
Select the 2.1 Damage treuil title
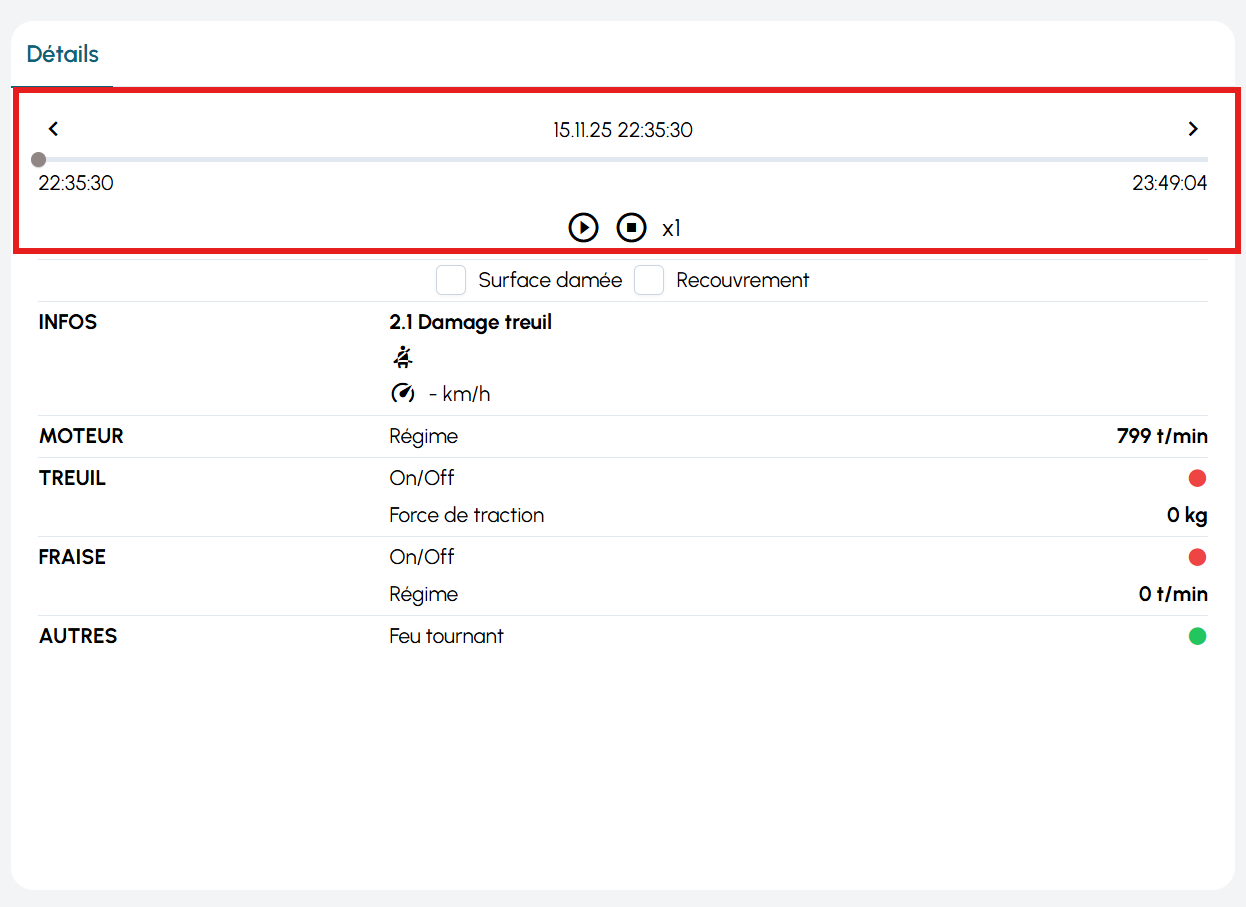point(470,322)
